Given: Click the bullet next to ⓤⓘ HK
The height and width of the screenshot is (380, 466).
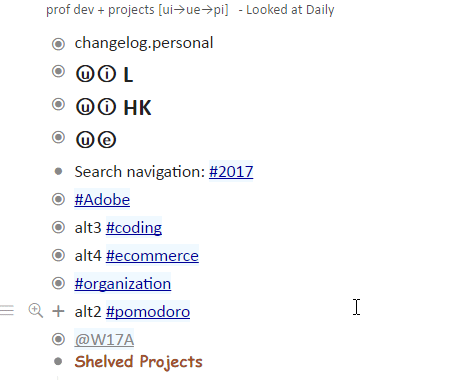Looking at the screenshot, I should pos(58,104).
